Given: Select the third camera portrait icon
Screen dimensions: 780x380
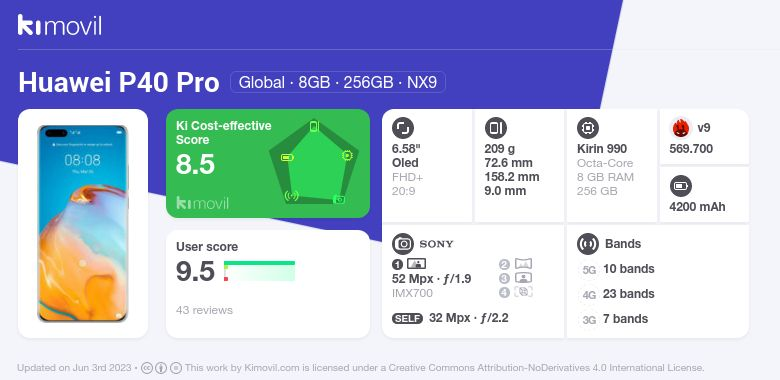Looking at the screenshot, I should [523, 278].
